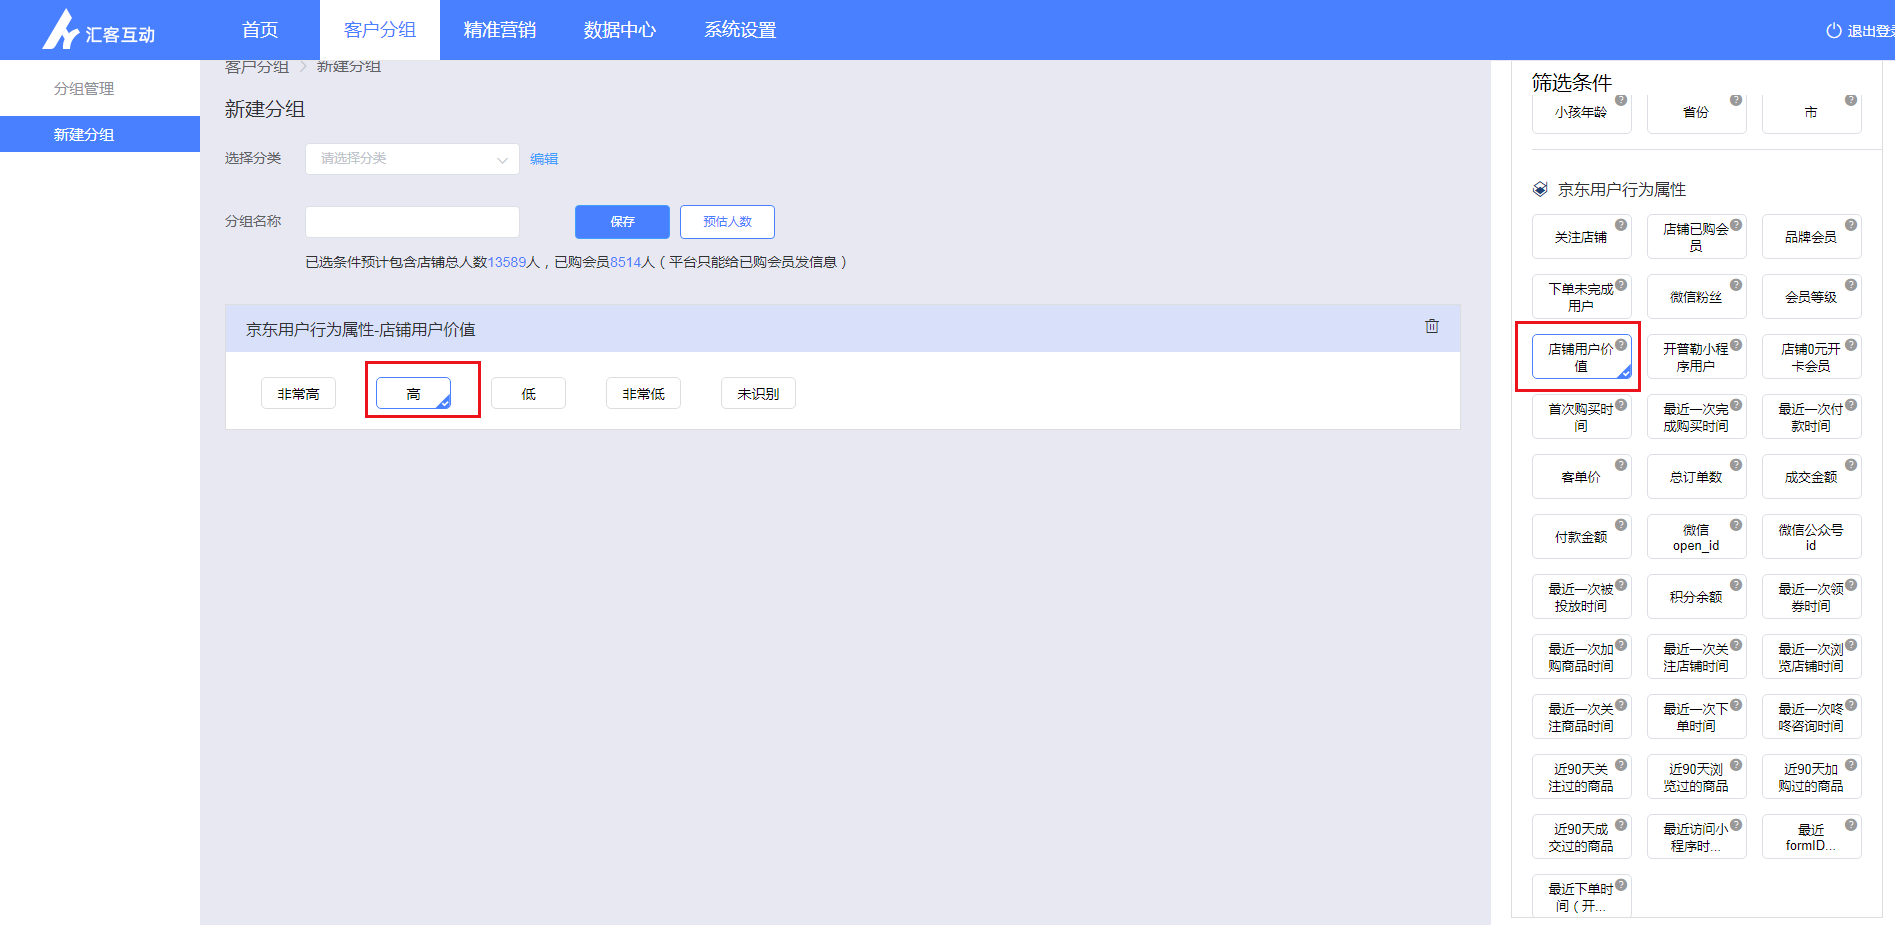Click the 预估人数 button
This screenshot has height=925, width=1895.
(727, 222)
